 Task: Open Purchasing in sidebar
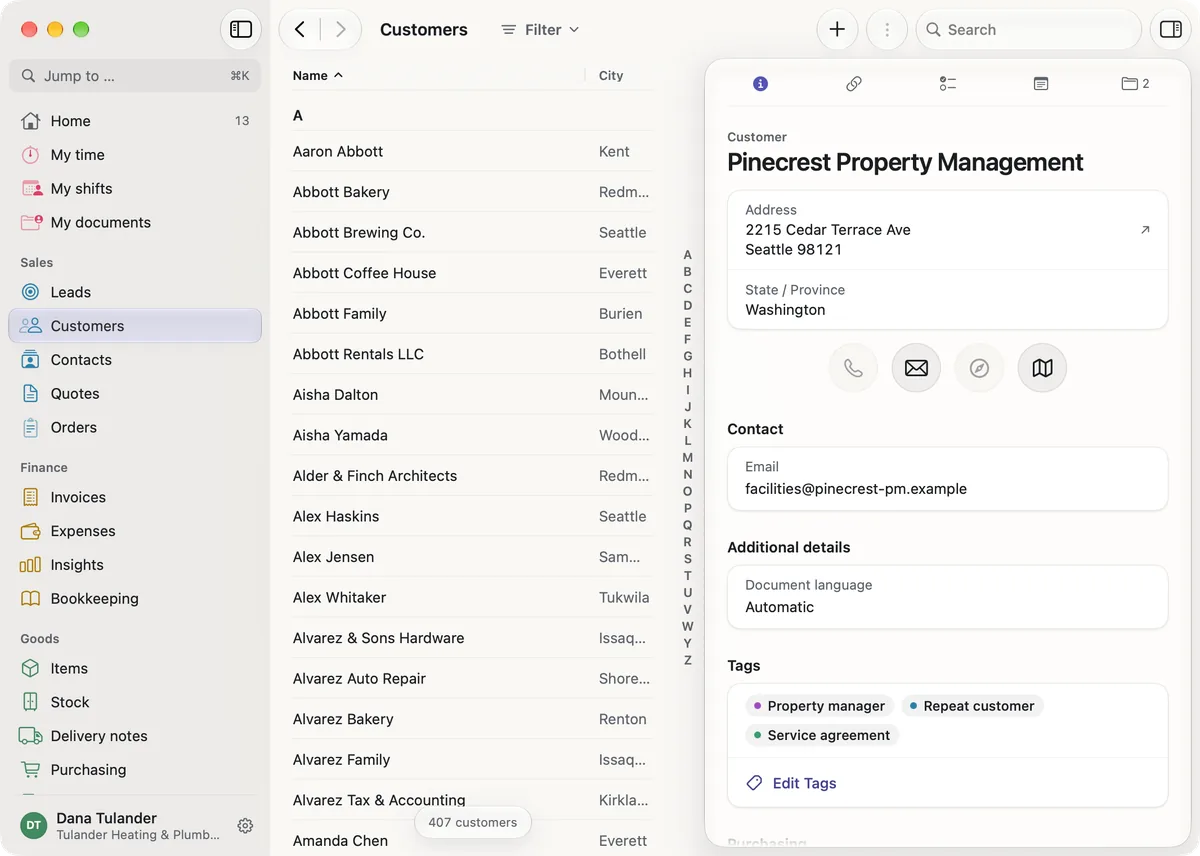(135, 770)
